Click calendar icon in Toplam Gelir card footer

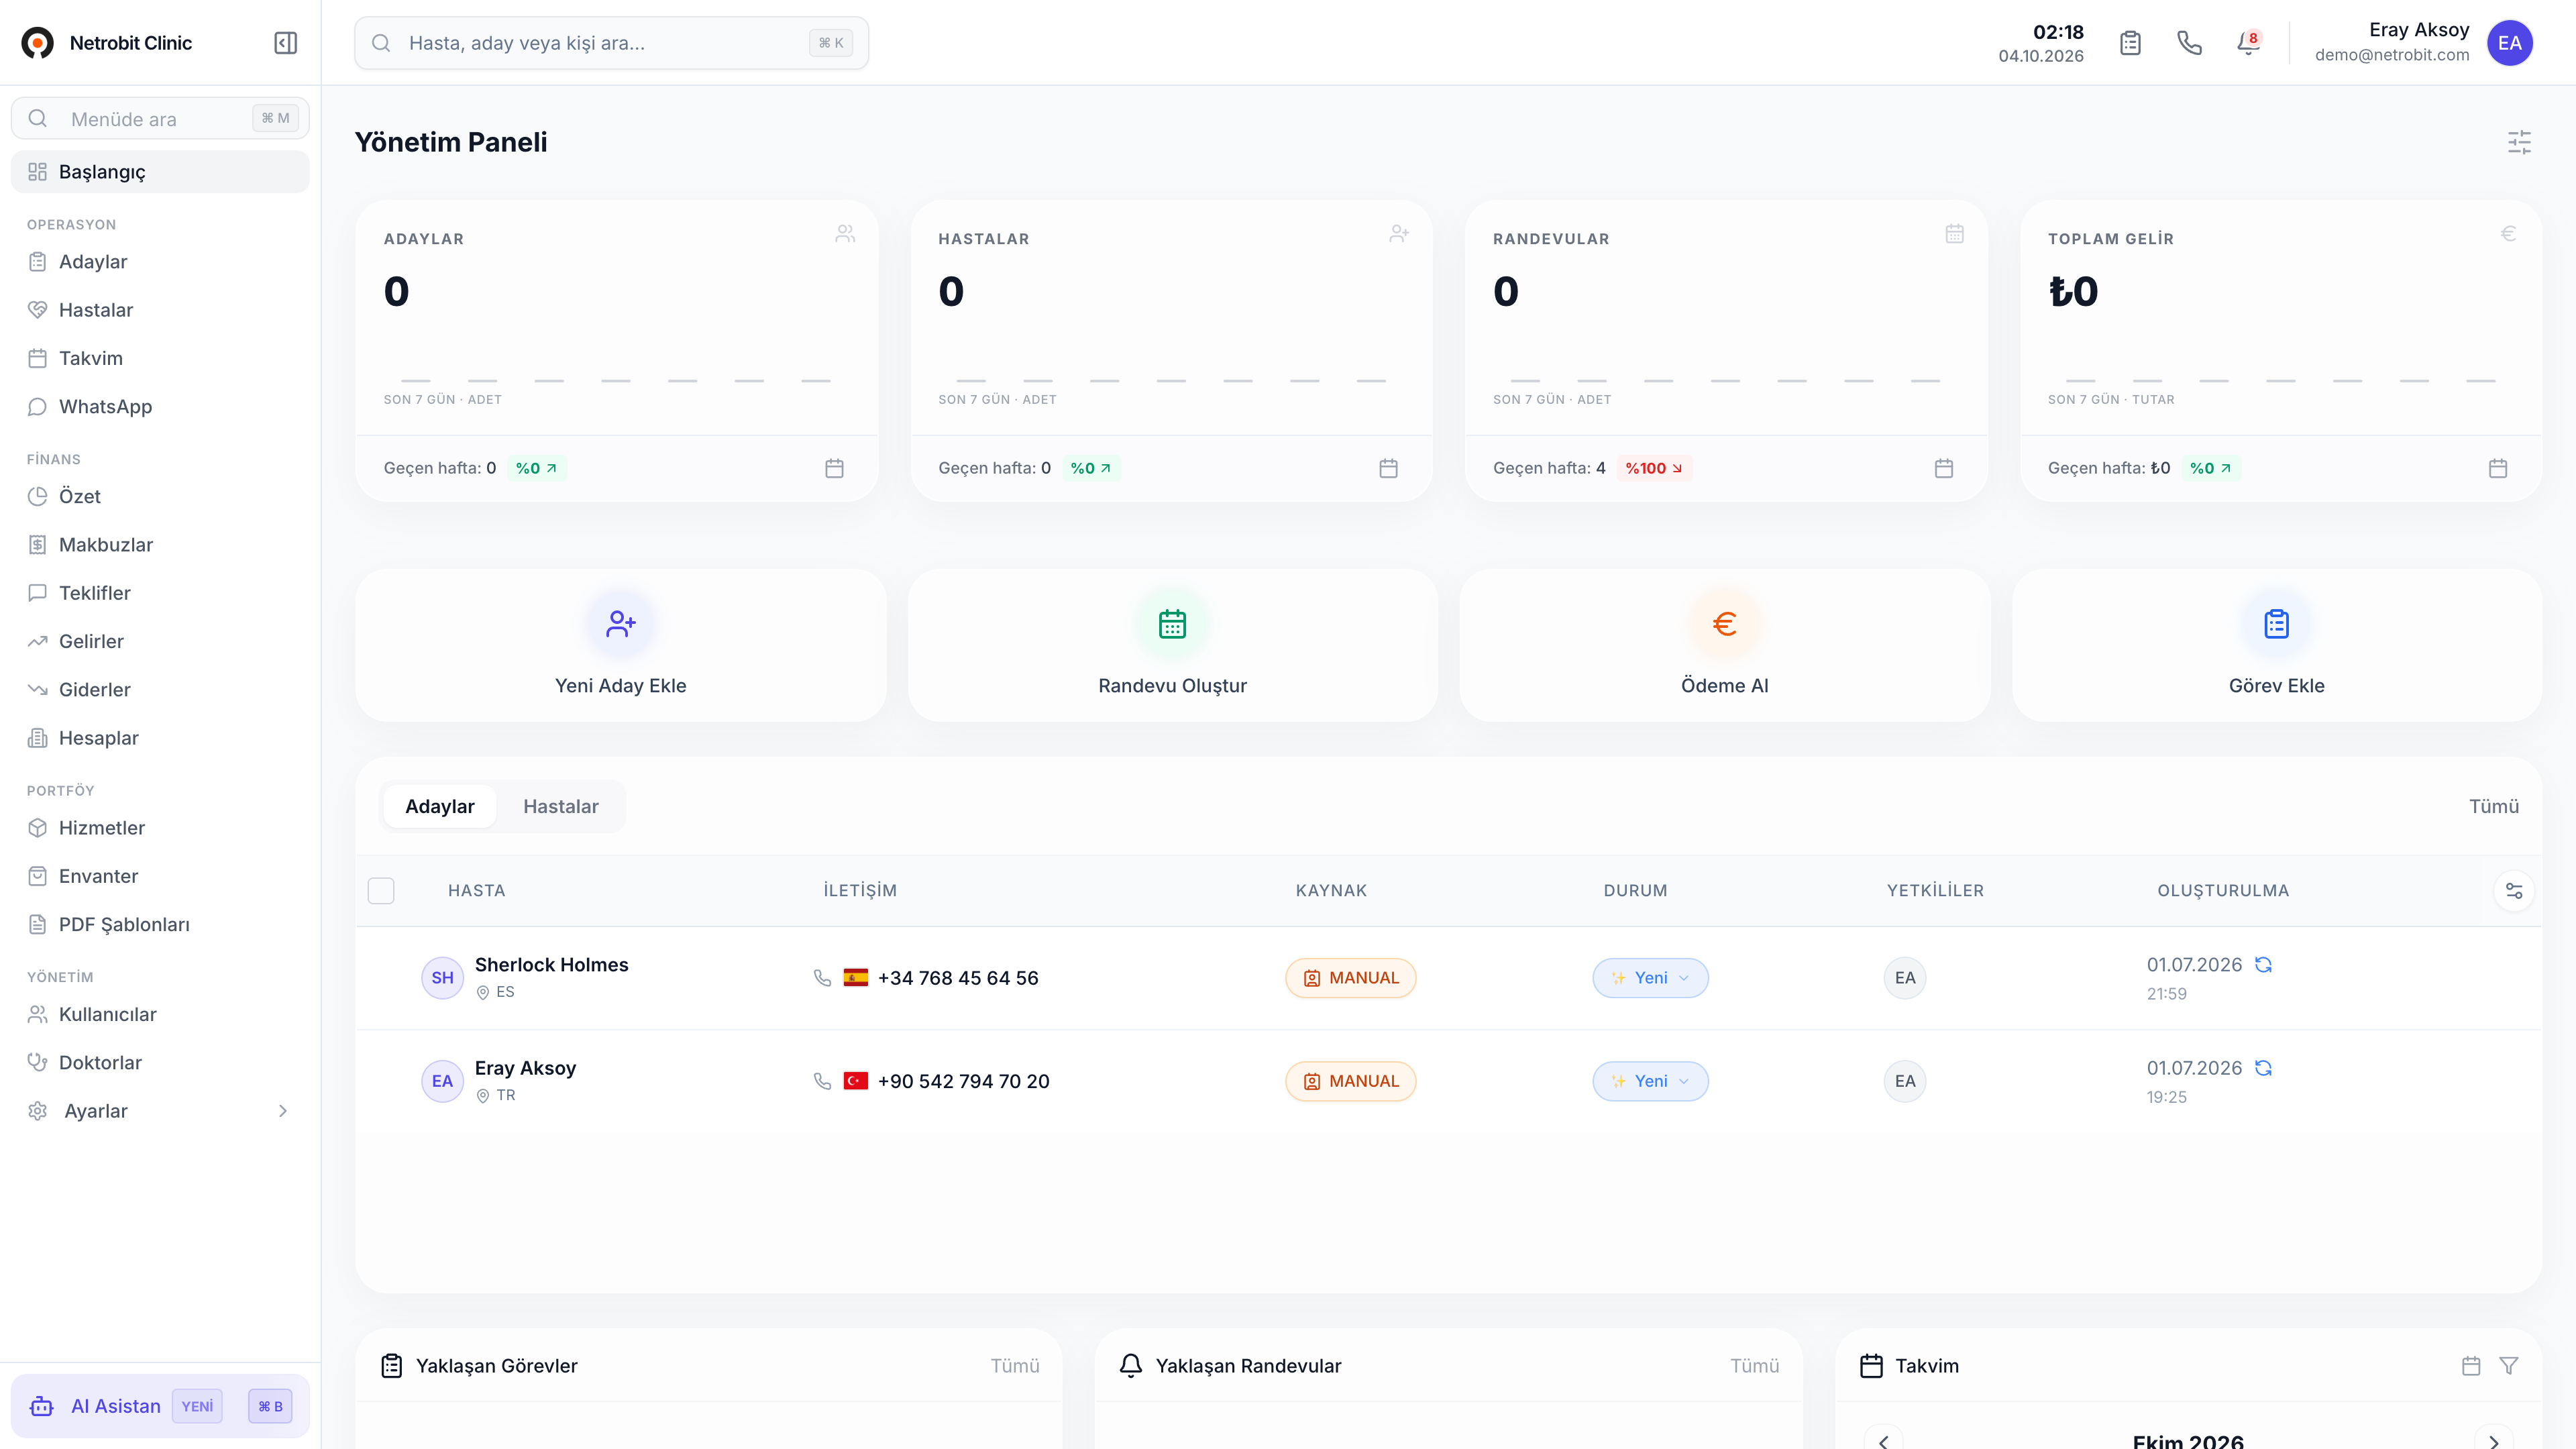tap(2498, 468)
